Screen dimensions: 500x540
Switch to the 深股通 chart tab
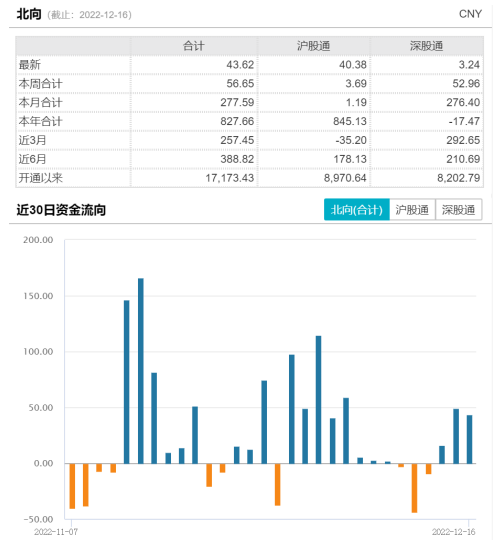click(458, 209)
